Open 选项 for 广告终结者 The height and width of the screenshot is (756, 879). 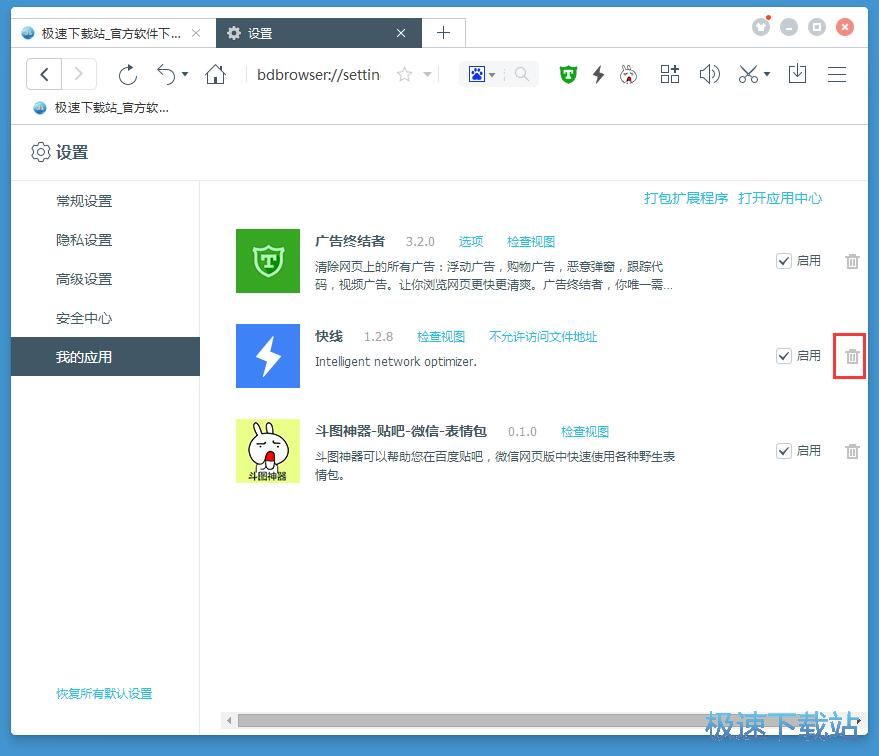(x=471, y=242)
